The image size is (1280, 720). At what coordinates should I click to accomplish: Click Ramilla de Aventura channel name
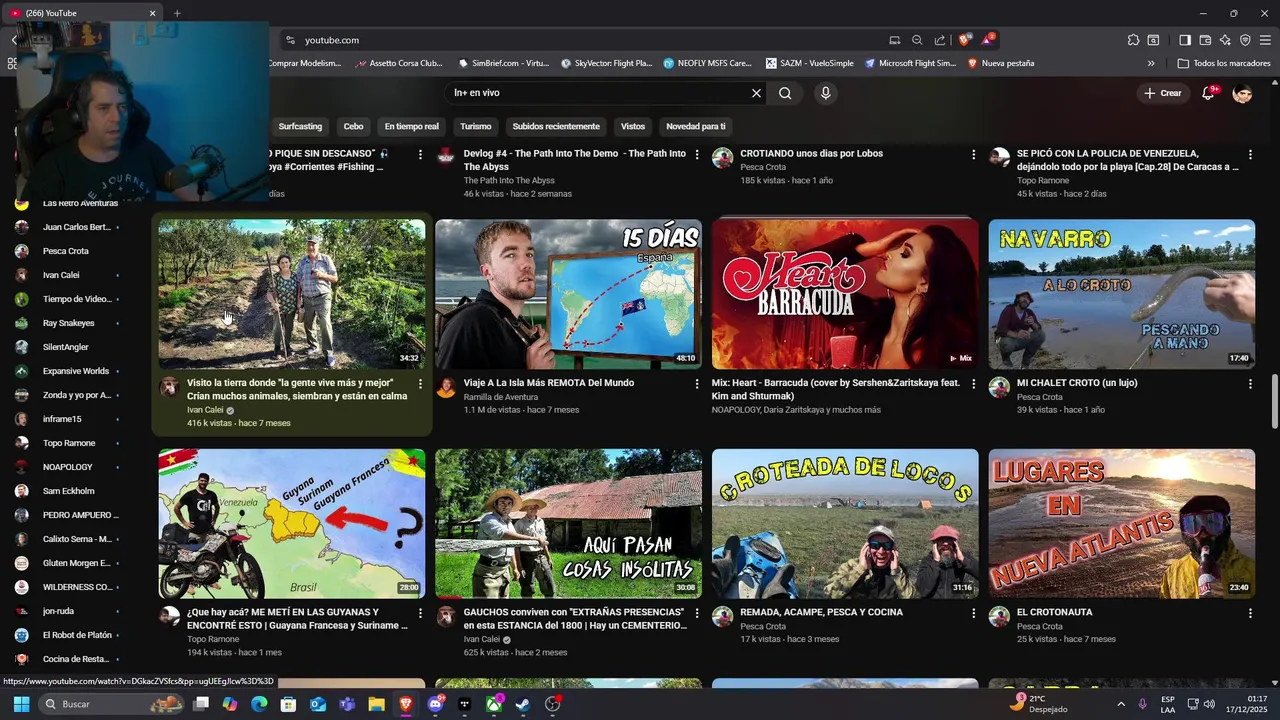click(x=500, y=397)
